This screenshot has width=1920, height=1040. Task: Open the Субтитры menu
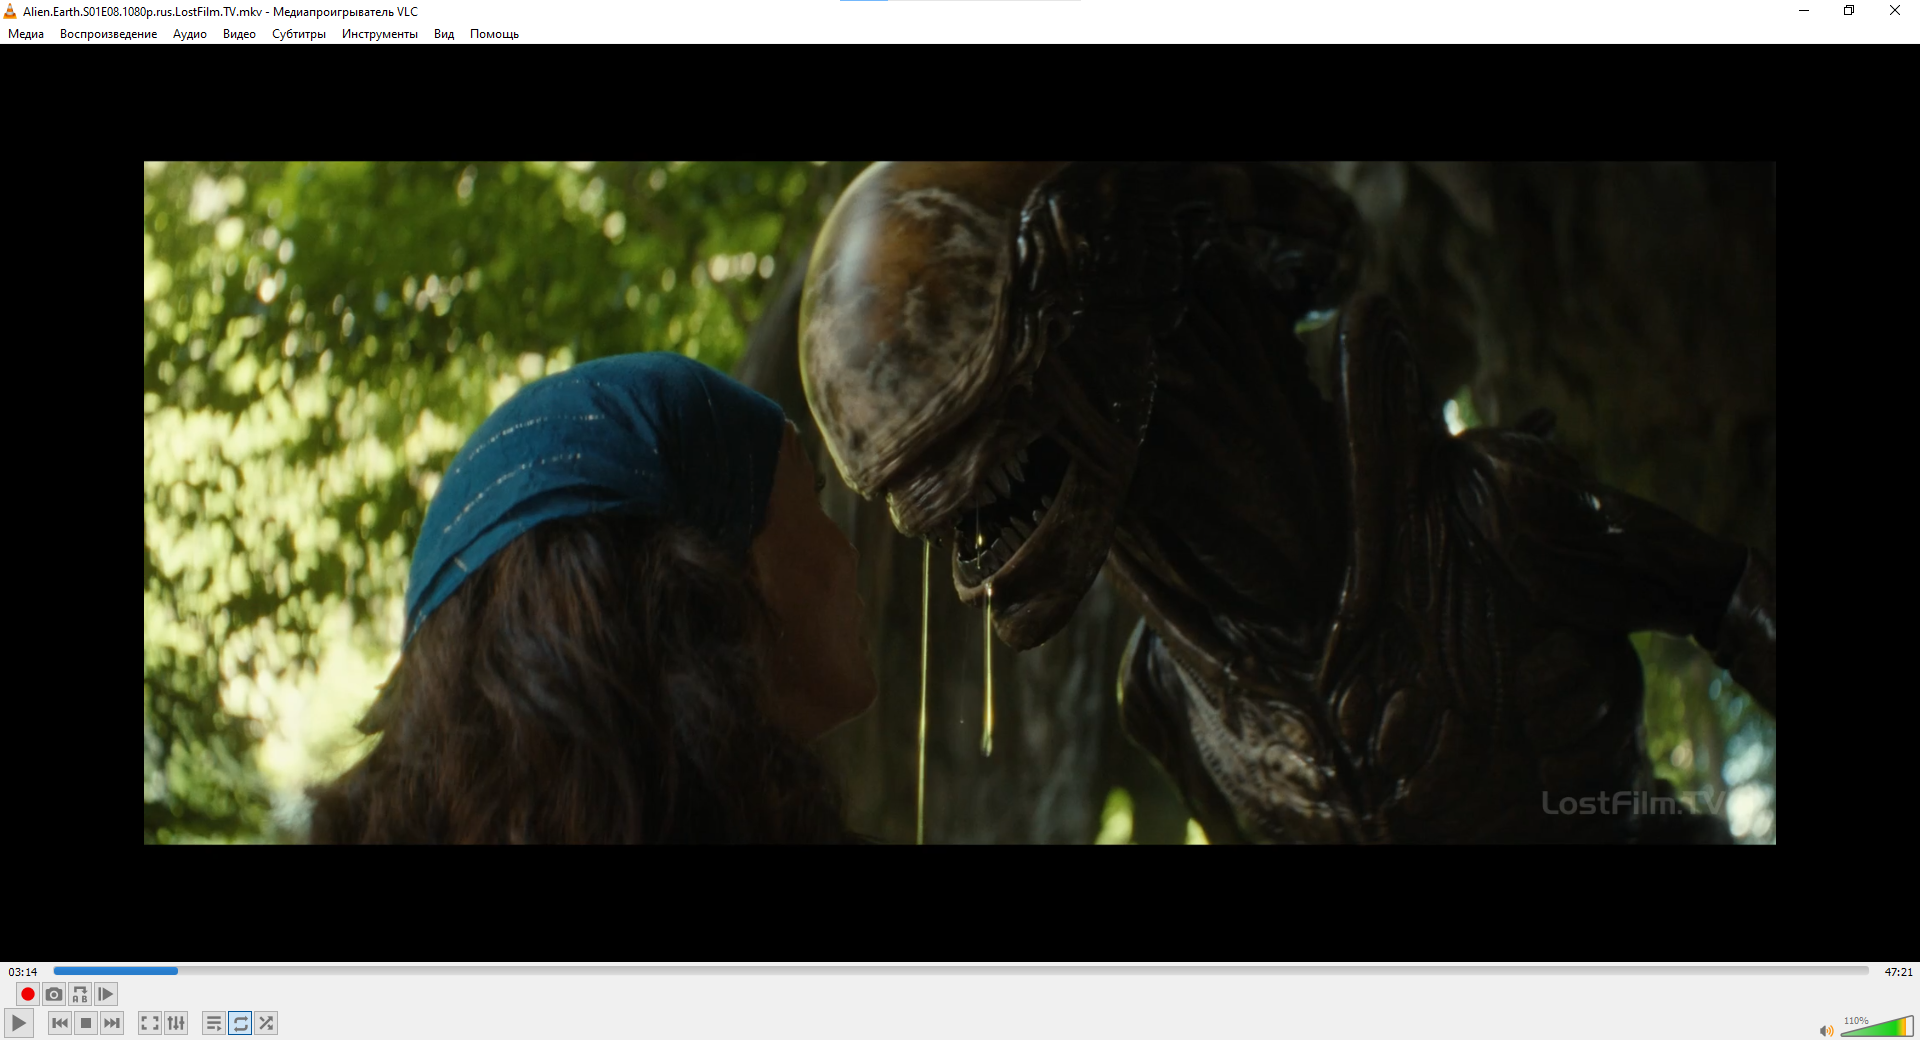click(x=298, y=34)
